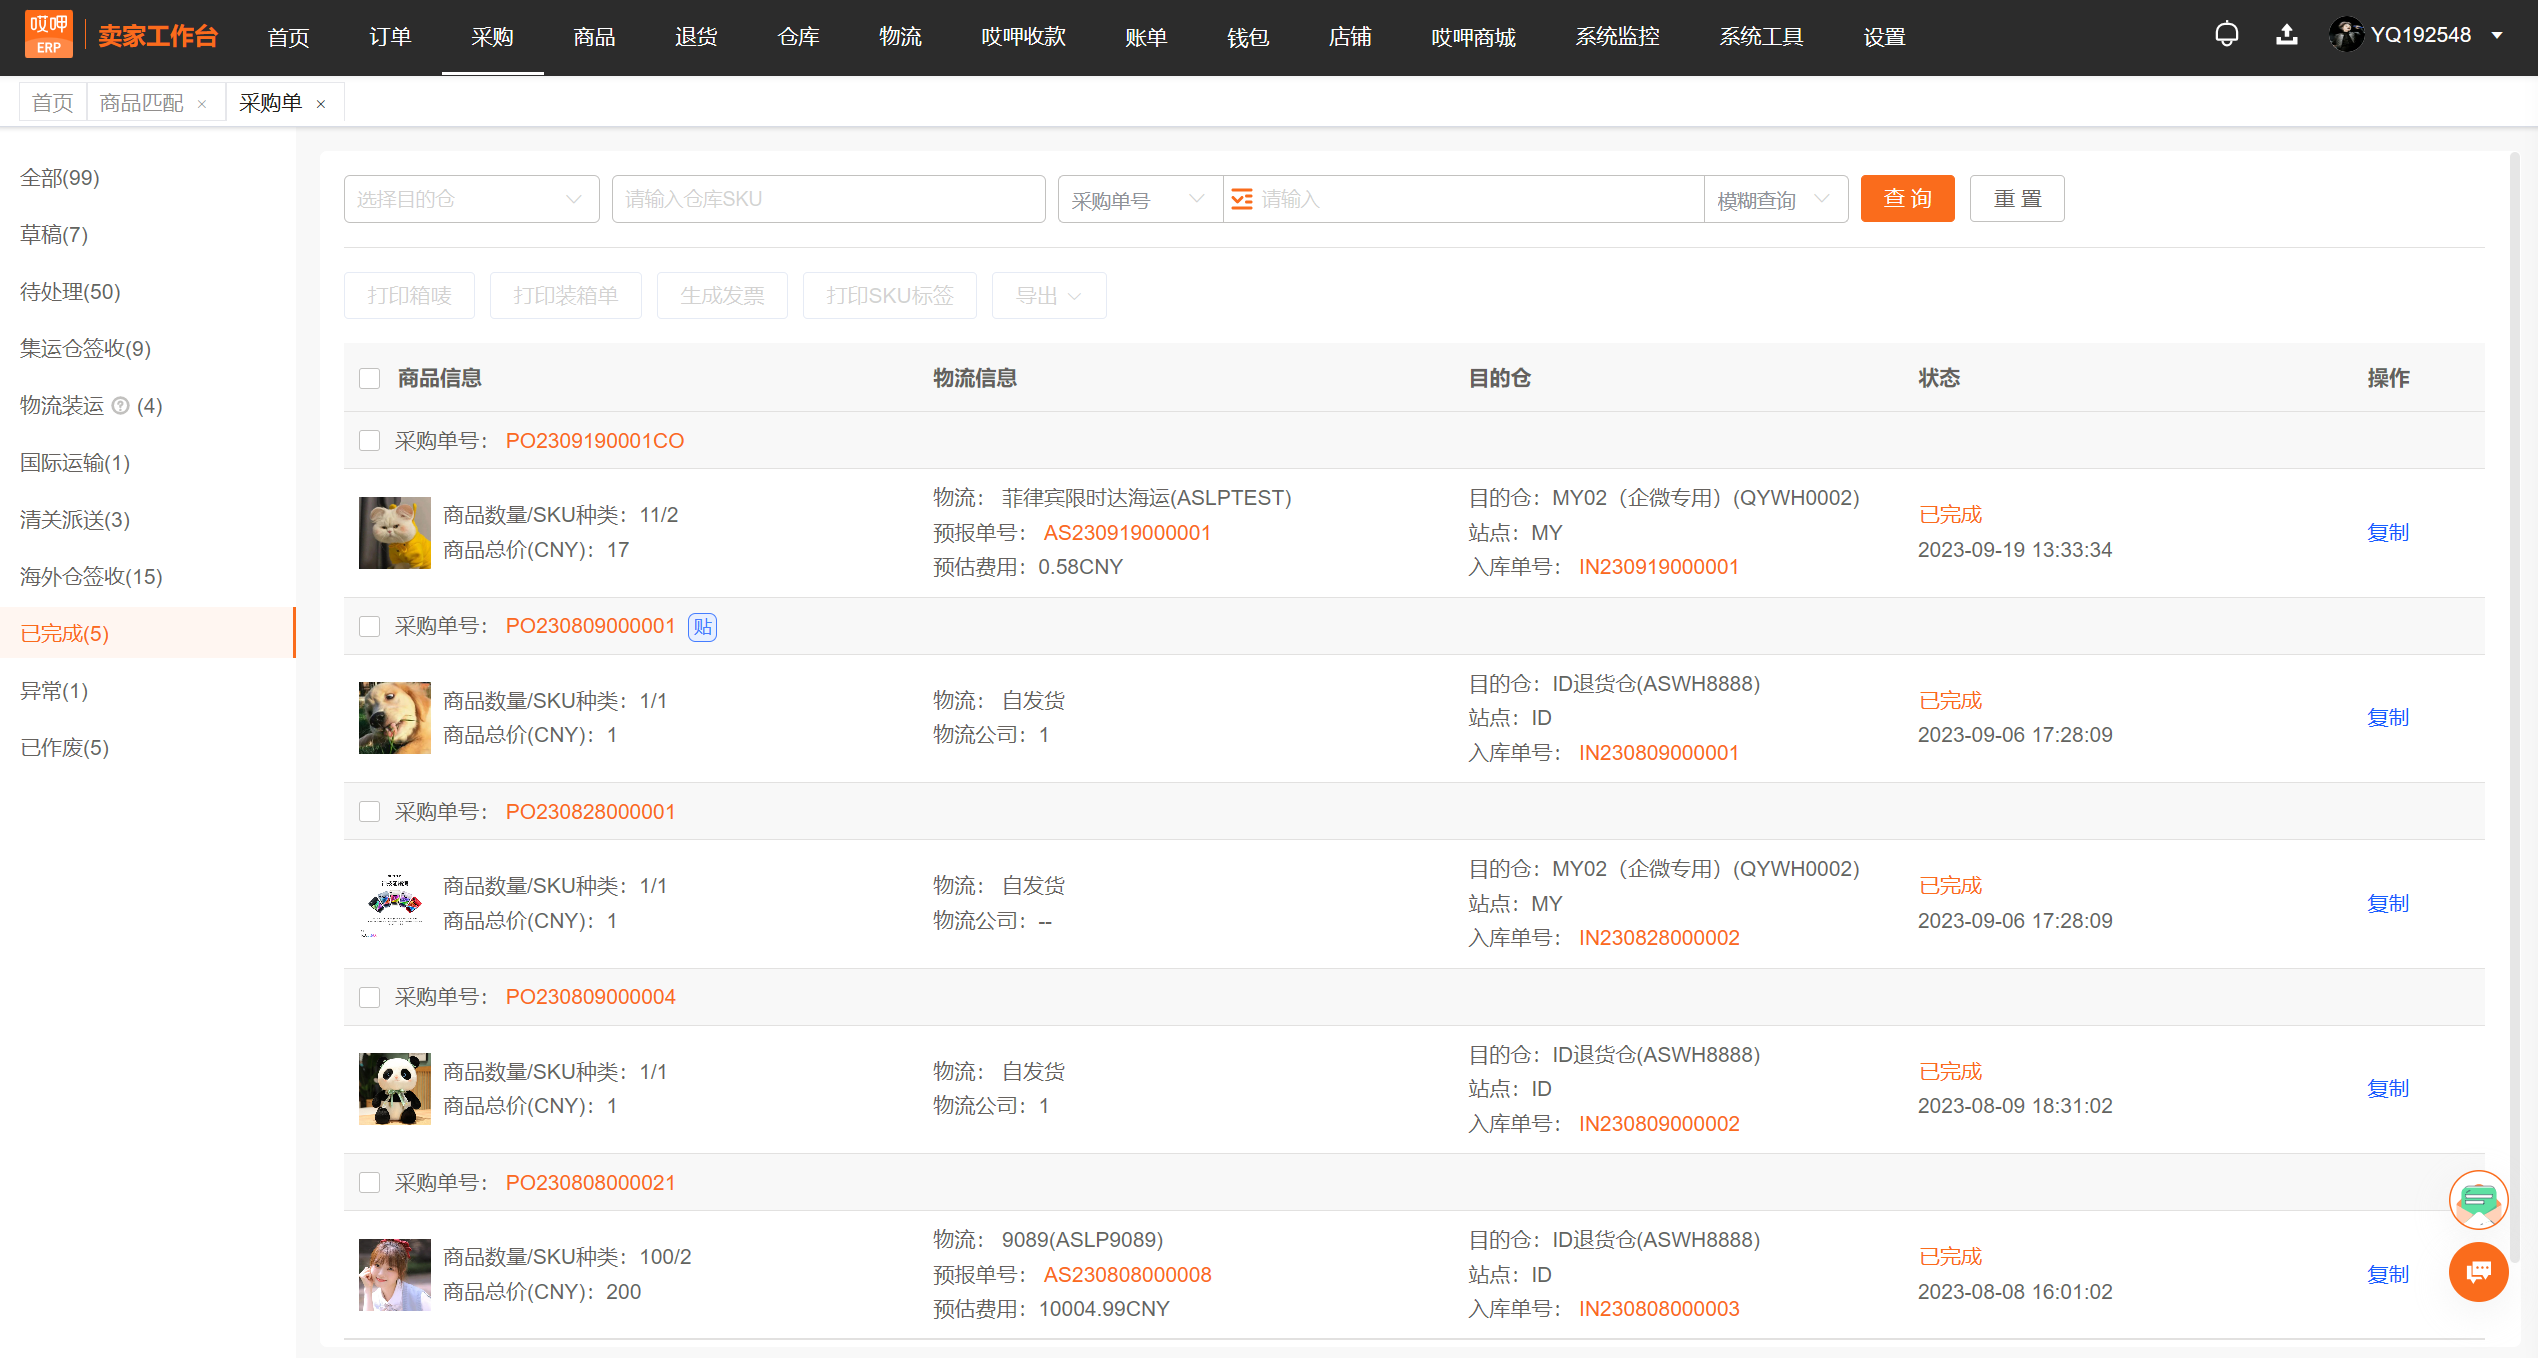Click the panda product thumbnail
This screenshot has height=1358, width=2538.
click(x=394, y=1089)
